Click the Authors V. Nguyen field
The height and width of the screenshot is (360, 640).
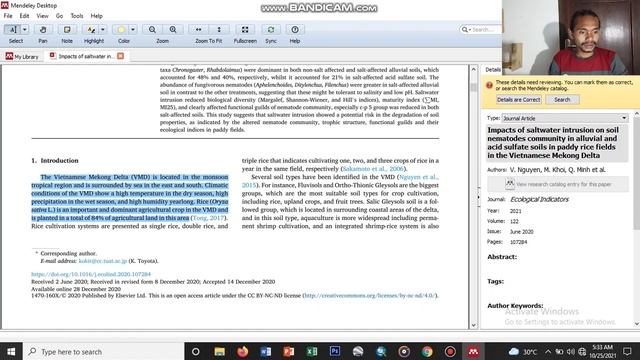click(x=557, y=170)
